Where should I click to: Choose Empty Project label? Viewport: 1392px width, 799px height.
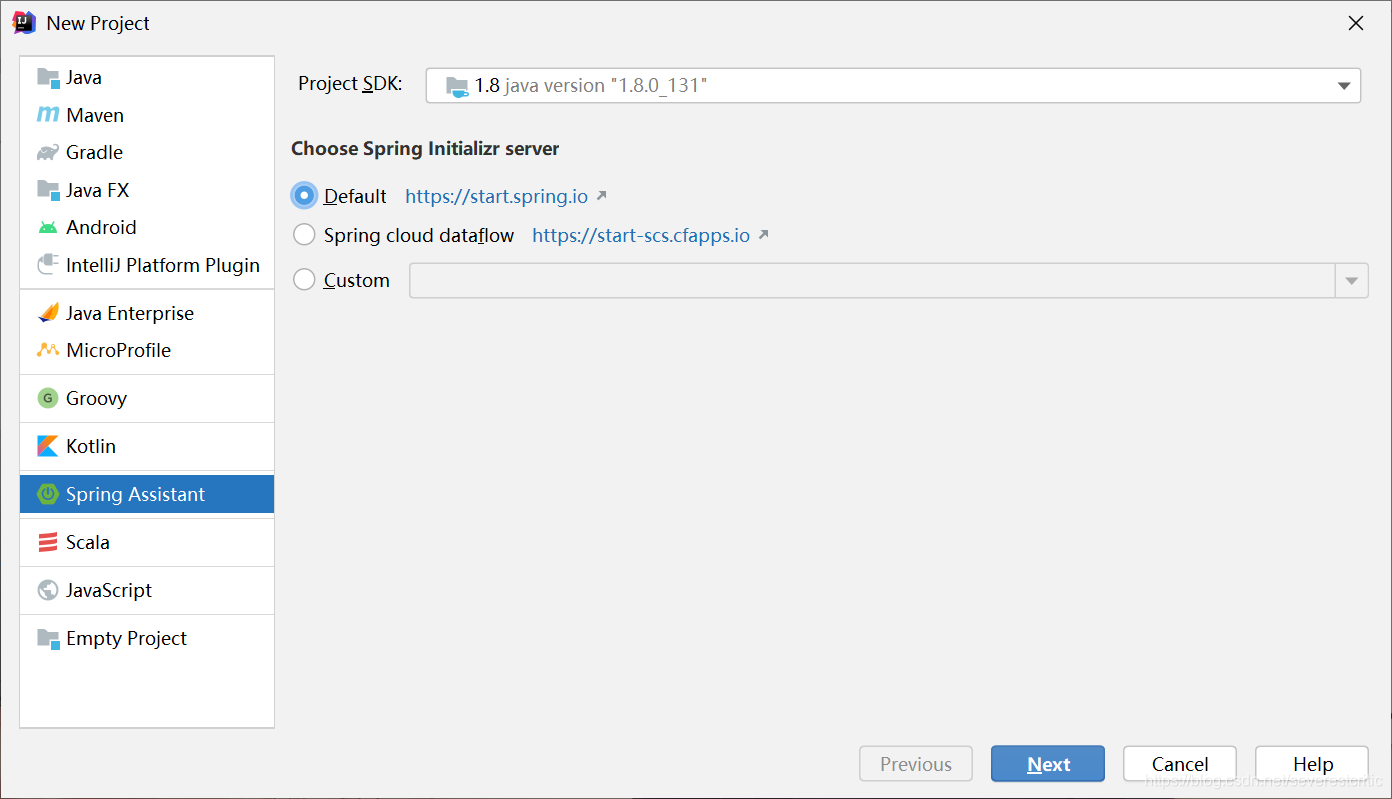[x=126, y=638]
